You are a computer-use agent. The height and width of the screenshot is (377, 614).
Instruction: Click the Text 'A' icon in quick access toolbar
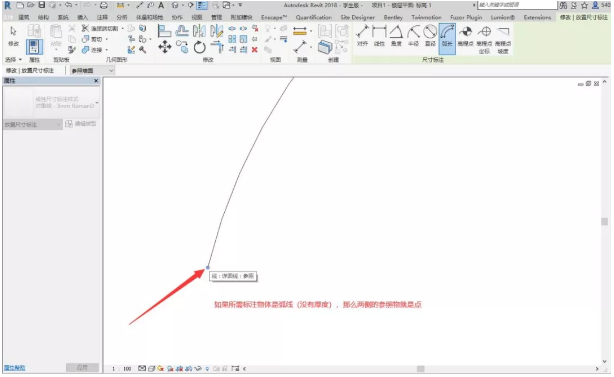pos(161,5)
